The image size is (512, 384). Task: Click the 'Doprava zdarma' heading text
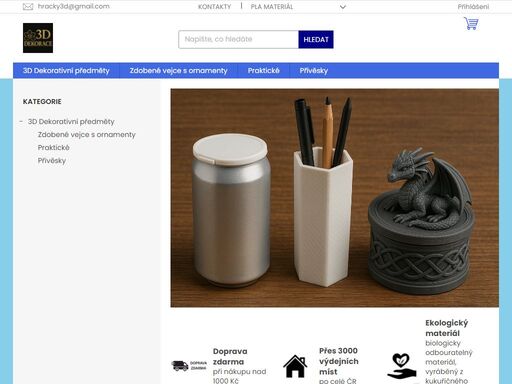(x=230, y=356)
